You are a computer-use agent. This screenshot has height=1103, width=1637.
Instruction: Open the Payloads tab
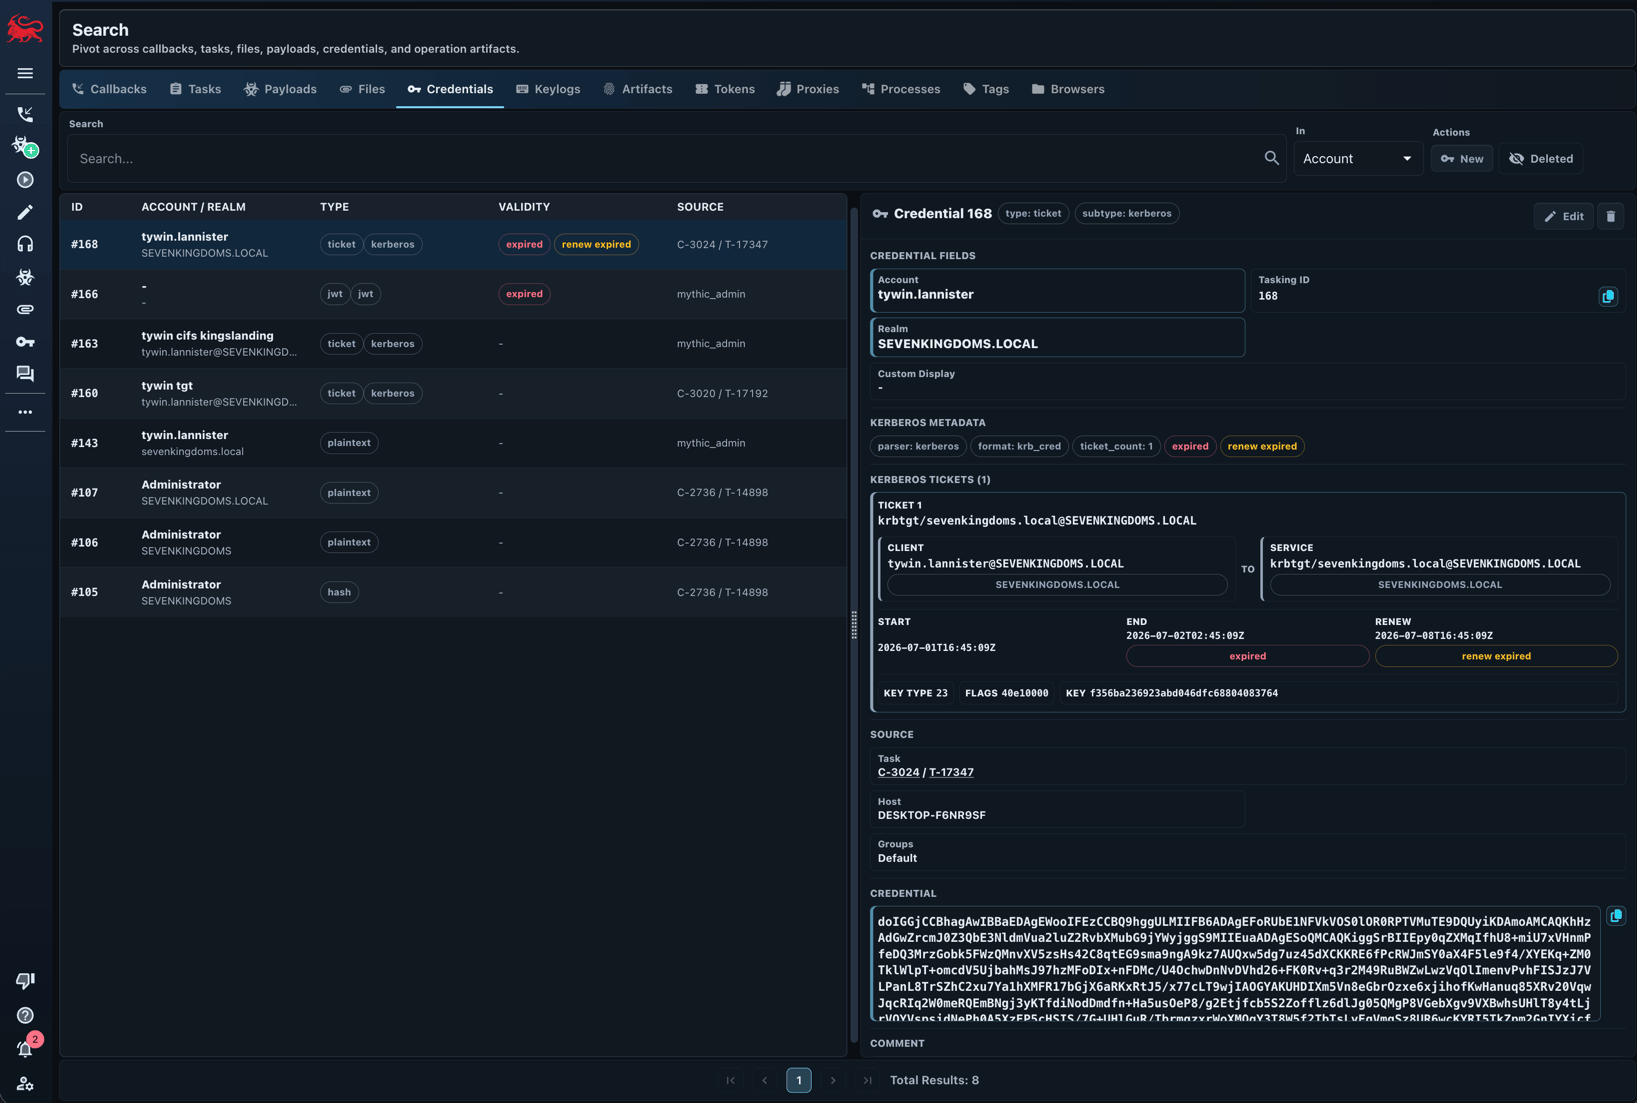(x=280, y=89)
